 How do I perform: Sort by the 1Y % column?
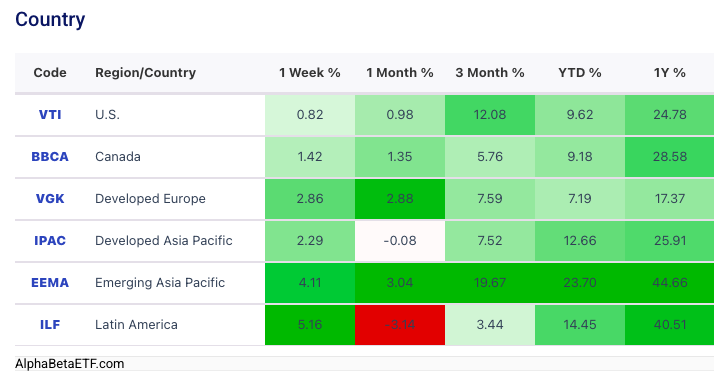(670, 73)
